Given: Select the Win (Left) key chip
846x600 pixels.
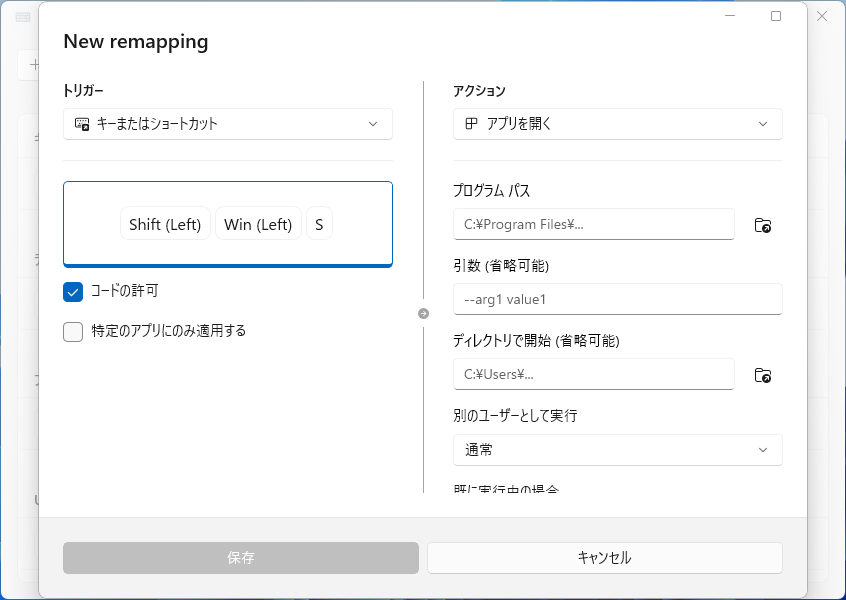Looking at the screenshot, I should click(x=258, y=223).
